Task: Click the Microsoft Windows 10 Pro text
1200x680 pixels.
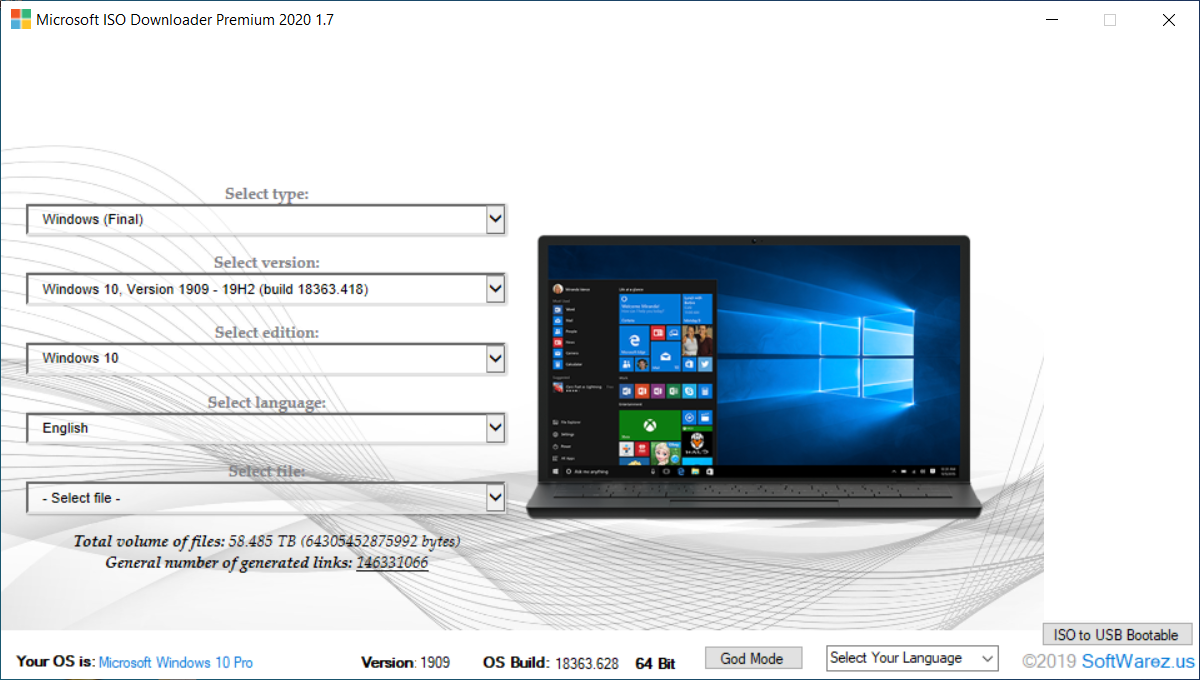Action: [x=176, y=662]
